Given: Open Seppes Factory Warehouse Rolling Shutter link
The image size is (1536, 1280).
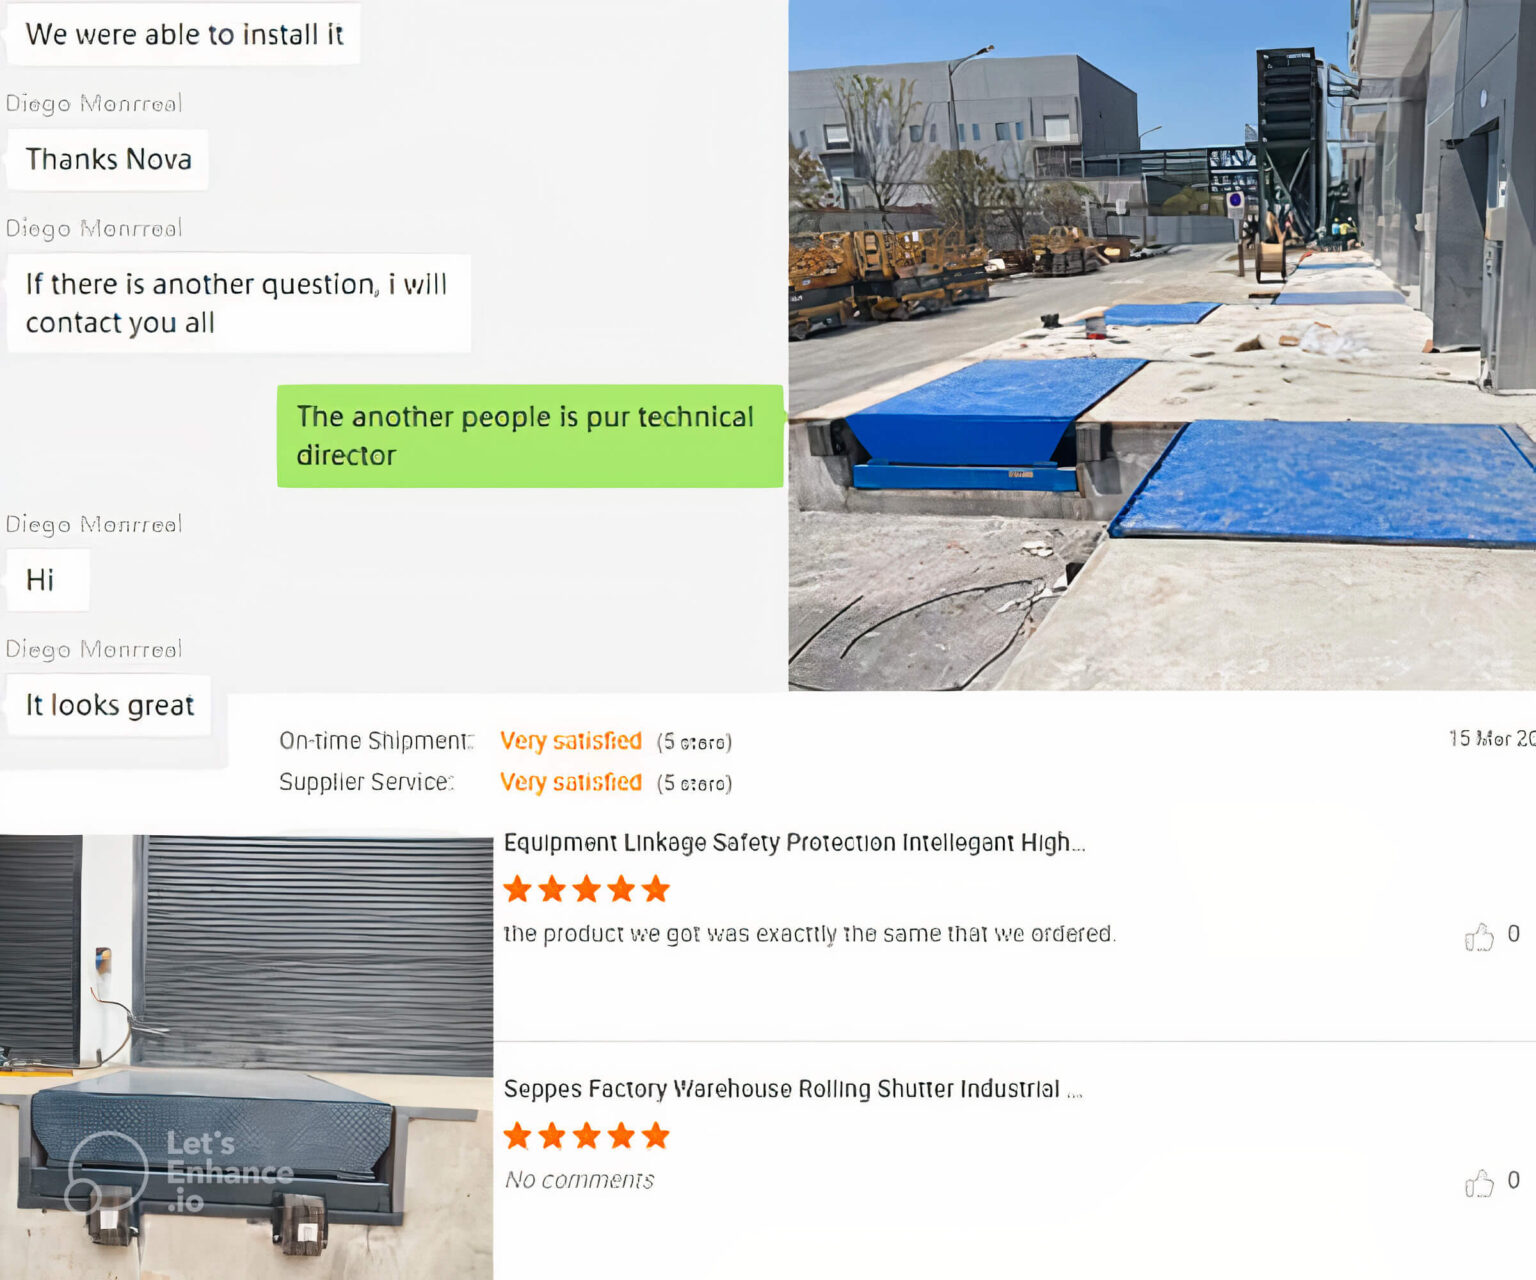Looking at the screenshot, I should pos(793,1089).
